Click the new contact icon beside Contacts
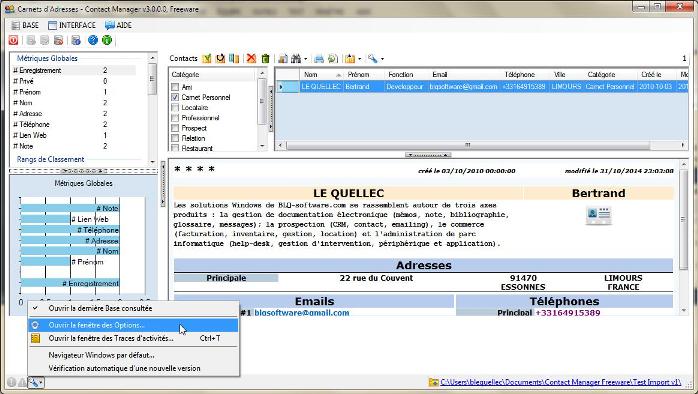The width and height of the screenshot is (698, 394). point(207,58)
